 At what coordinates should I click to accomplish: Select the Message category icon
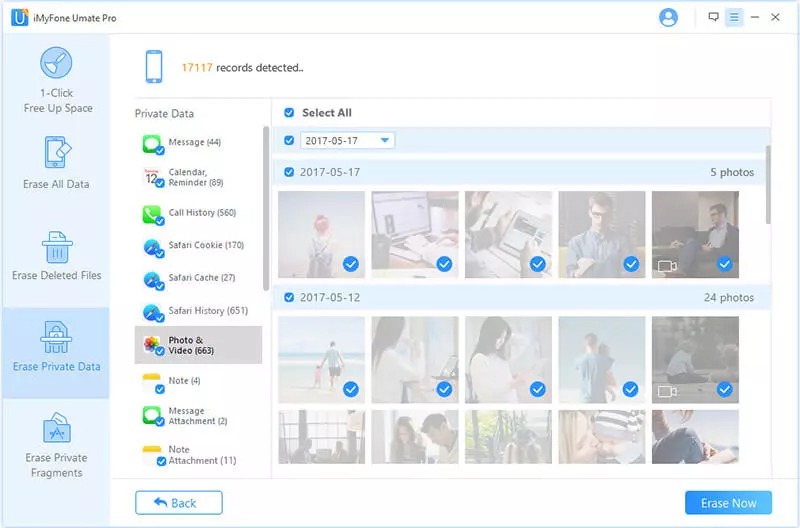click(x=152, y=144)
